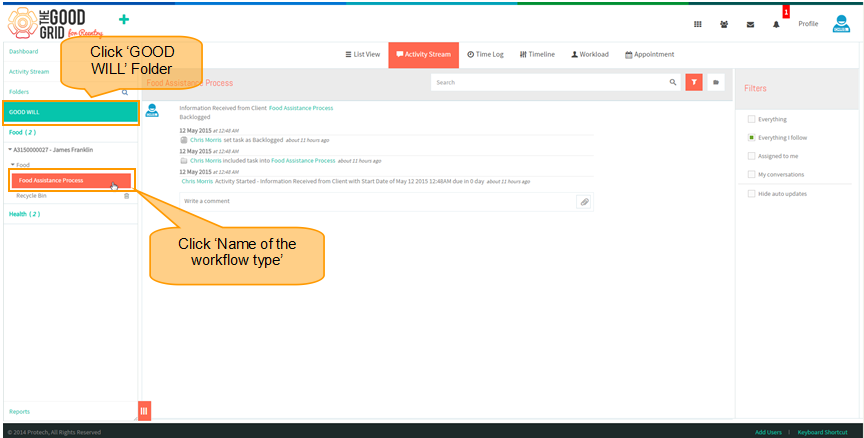Open the notifications bell icon
This screenshot has width=864, height=438.
coord(776,24)
